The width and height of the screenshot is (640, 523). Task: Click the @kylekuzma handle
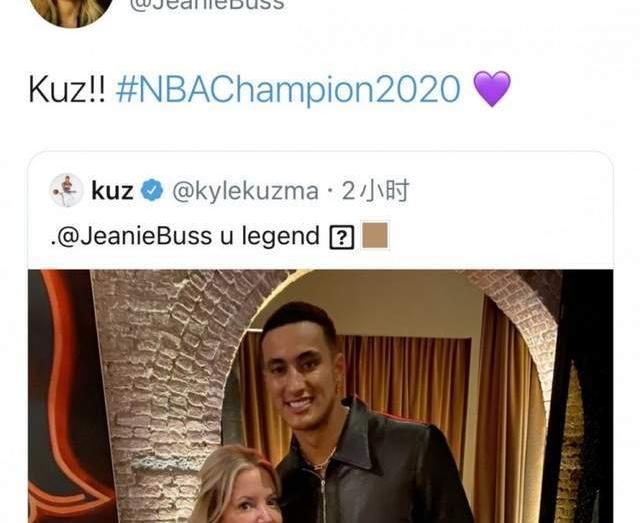pyautogui.click(x=245, y=191)
